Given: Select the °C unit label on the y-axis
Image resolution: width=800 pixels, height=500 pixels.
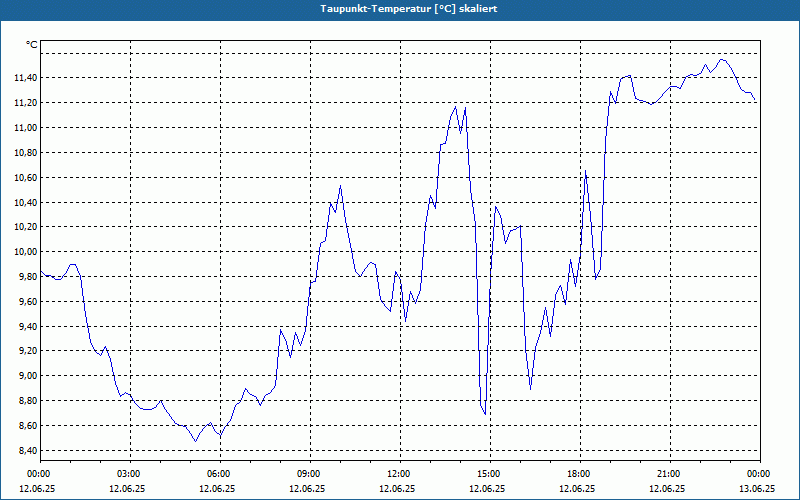Looking at the screenshot, I should (32, 45).
